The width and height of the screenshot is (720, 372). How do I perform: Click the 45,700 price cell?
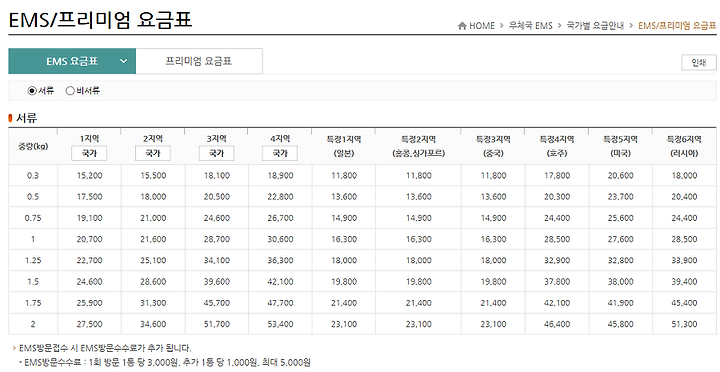[217, 303]
